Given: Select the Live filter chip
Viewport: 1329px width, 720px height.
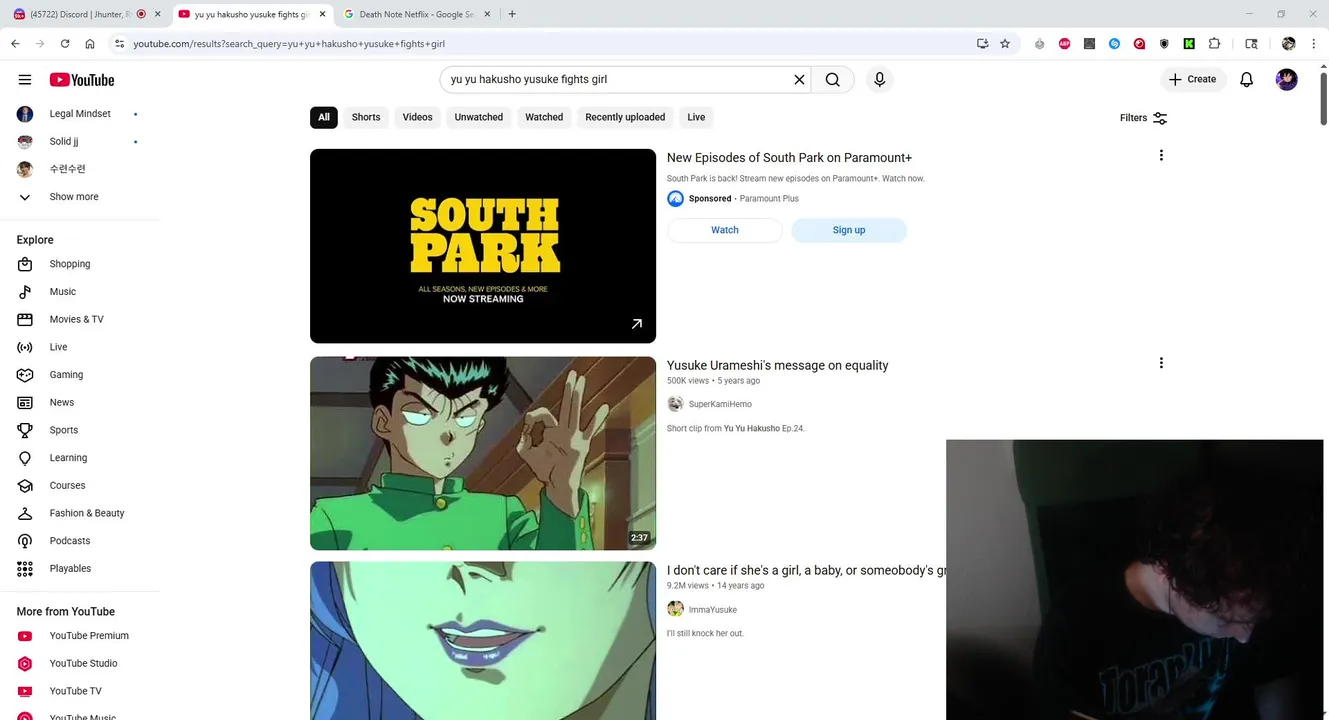Looking at the screenshot, I should tap(696, 117).
